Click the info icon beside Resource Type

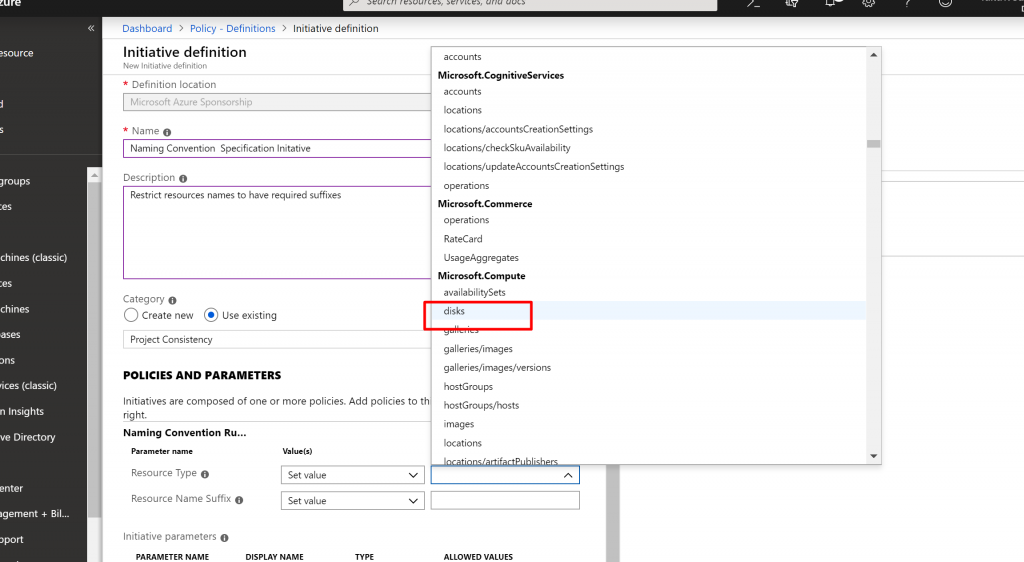(x=205, y=474)
